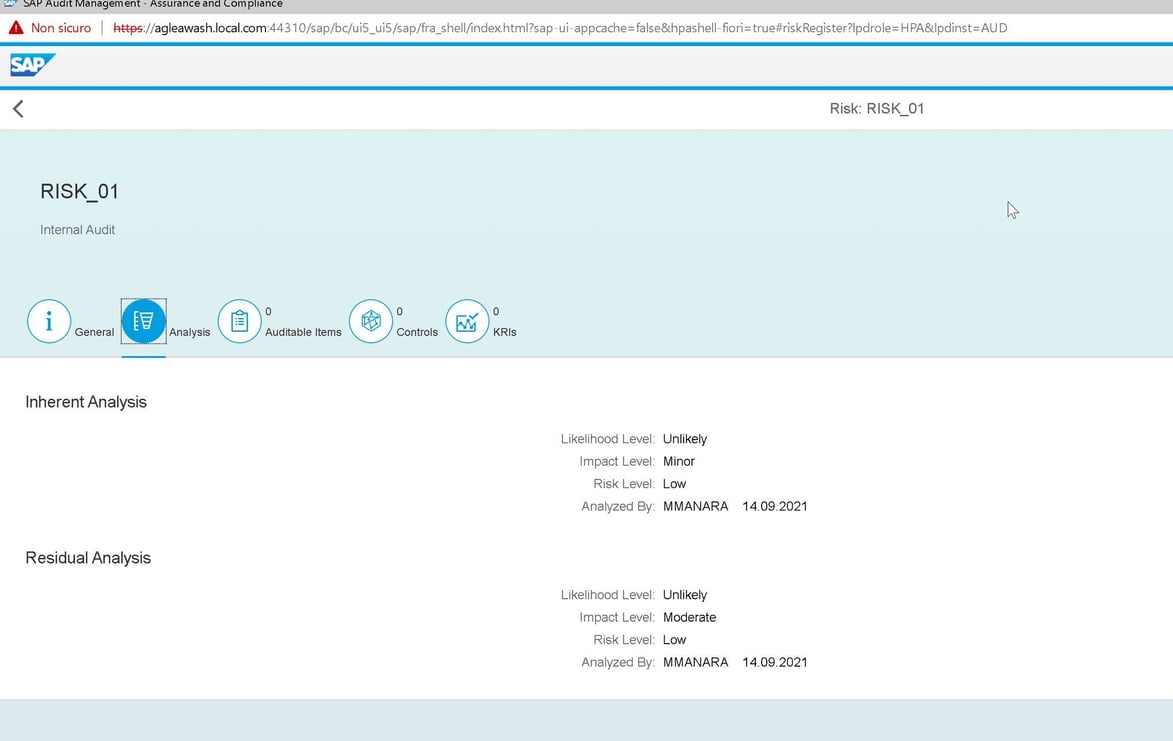The width and height of the screenshot is (1173, 741).
Task: Open the General information section icon
Action: click(x=49, y=321)
